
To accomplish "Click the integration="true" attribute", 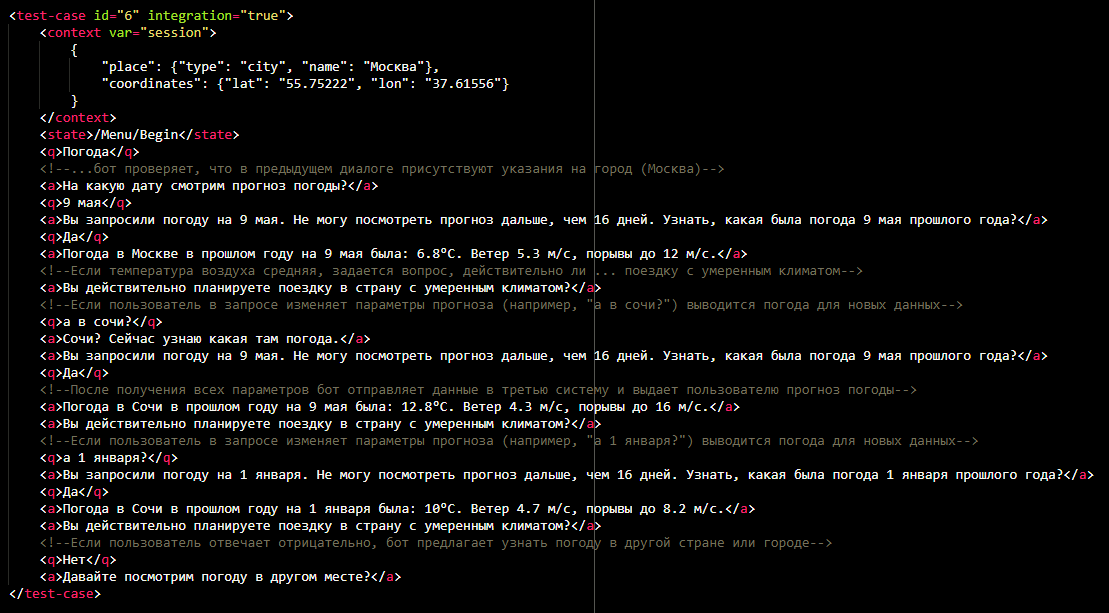I will pyautogui.click(x=216, y=16).
